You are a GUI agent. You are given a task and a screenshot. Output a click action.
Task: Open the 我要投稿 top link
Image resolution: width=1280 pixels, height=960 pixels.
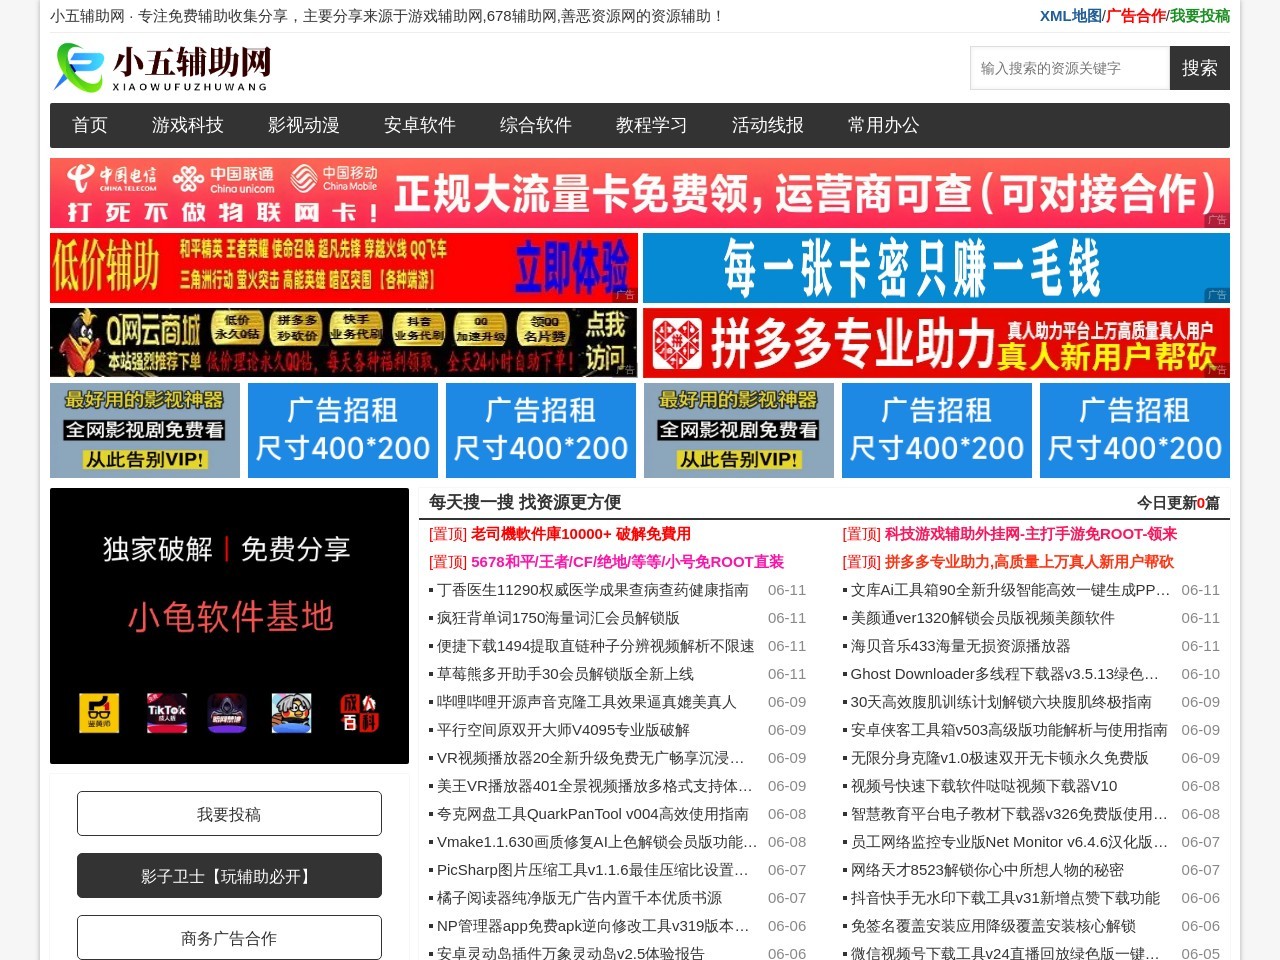1200,16
